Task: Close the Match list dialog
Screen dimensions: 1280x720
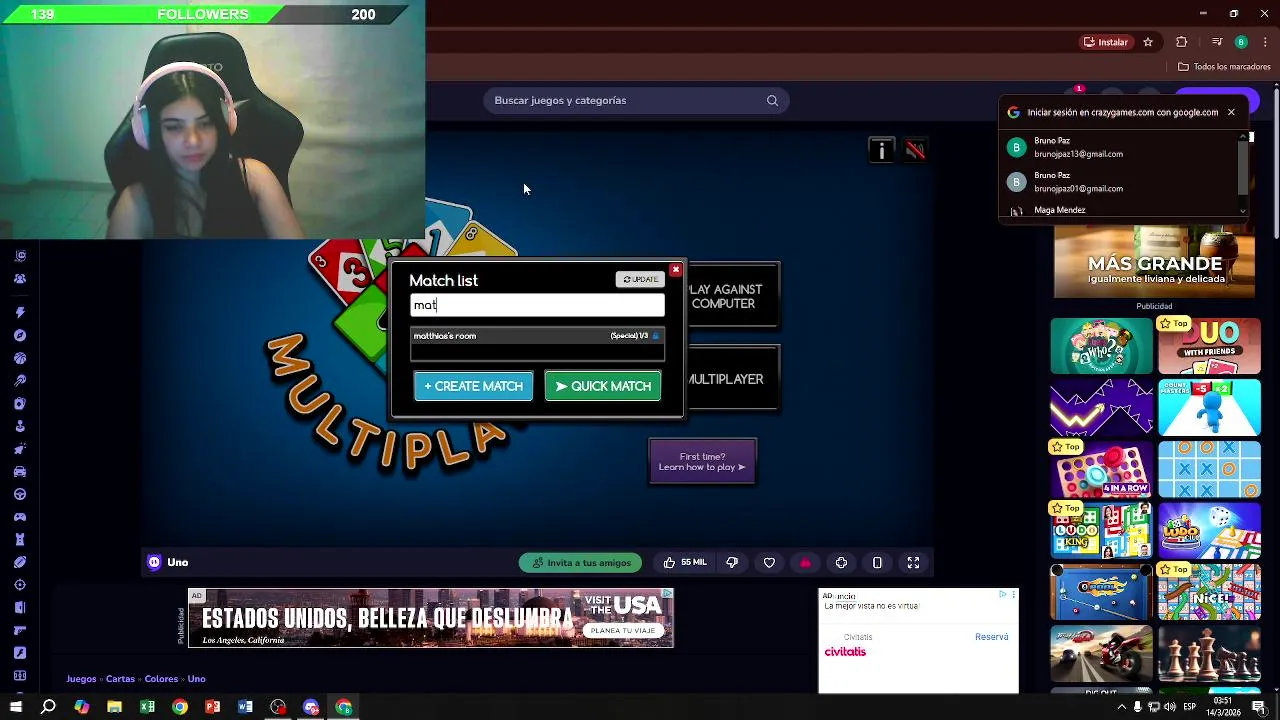Action: coord(675,270)
